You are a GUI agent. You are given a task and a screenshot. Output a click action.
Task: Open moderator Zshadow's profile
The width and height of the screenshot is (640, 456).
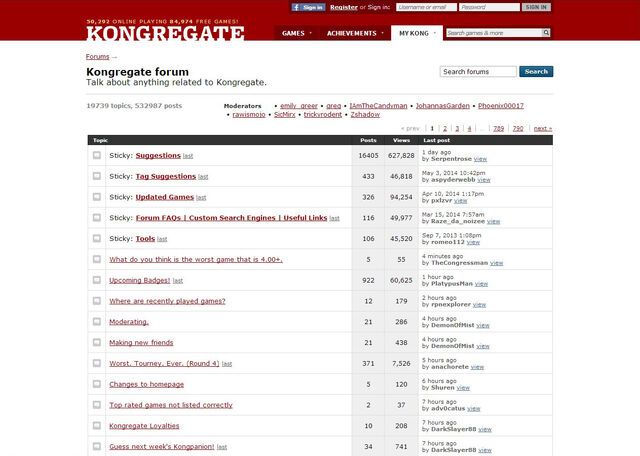click(365, 115)
